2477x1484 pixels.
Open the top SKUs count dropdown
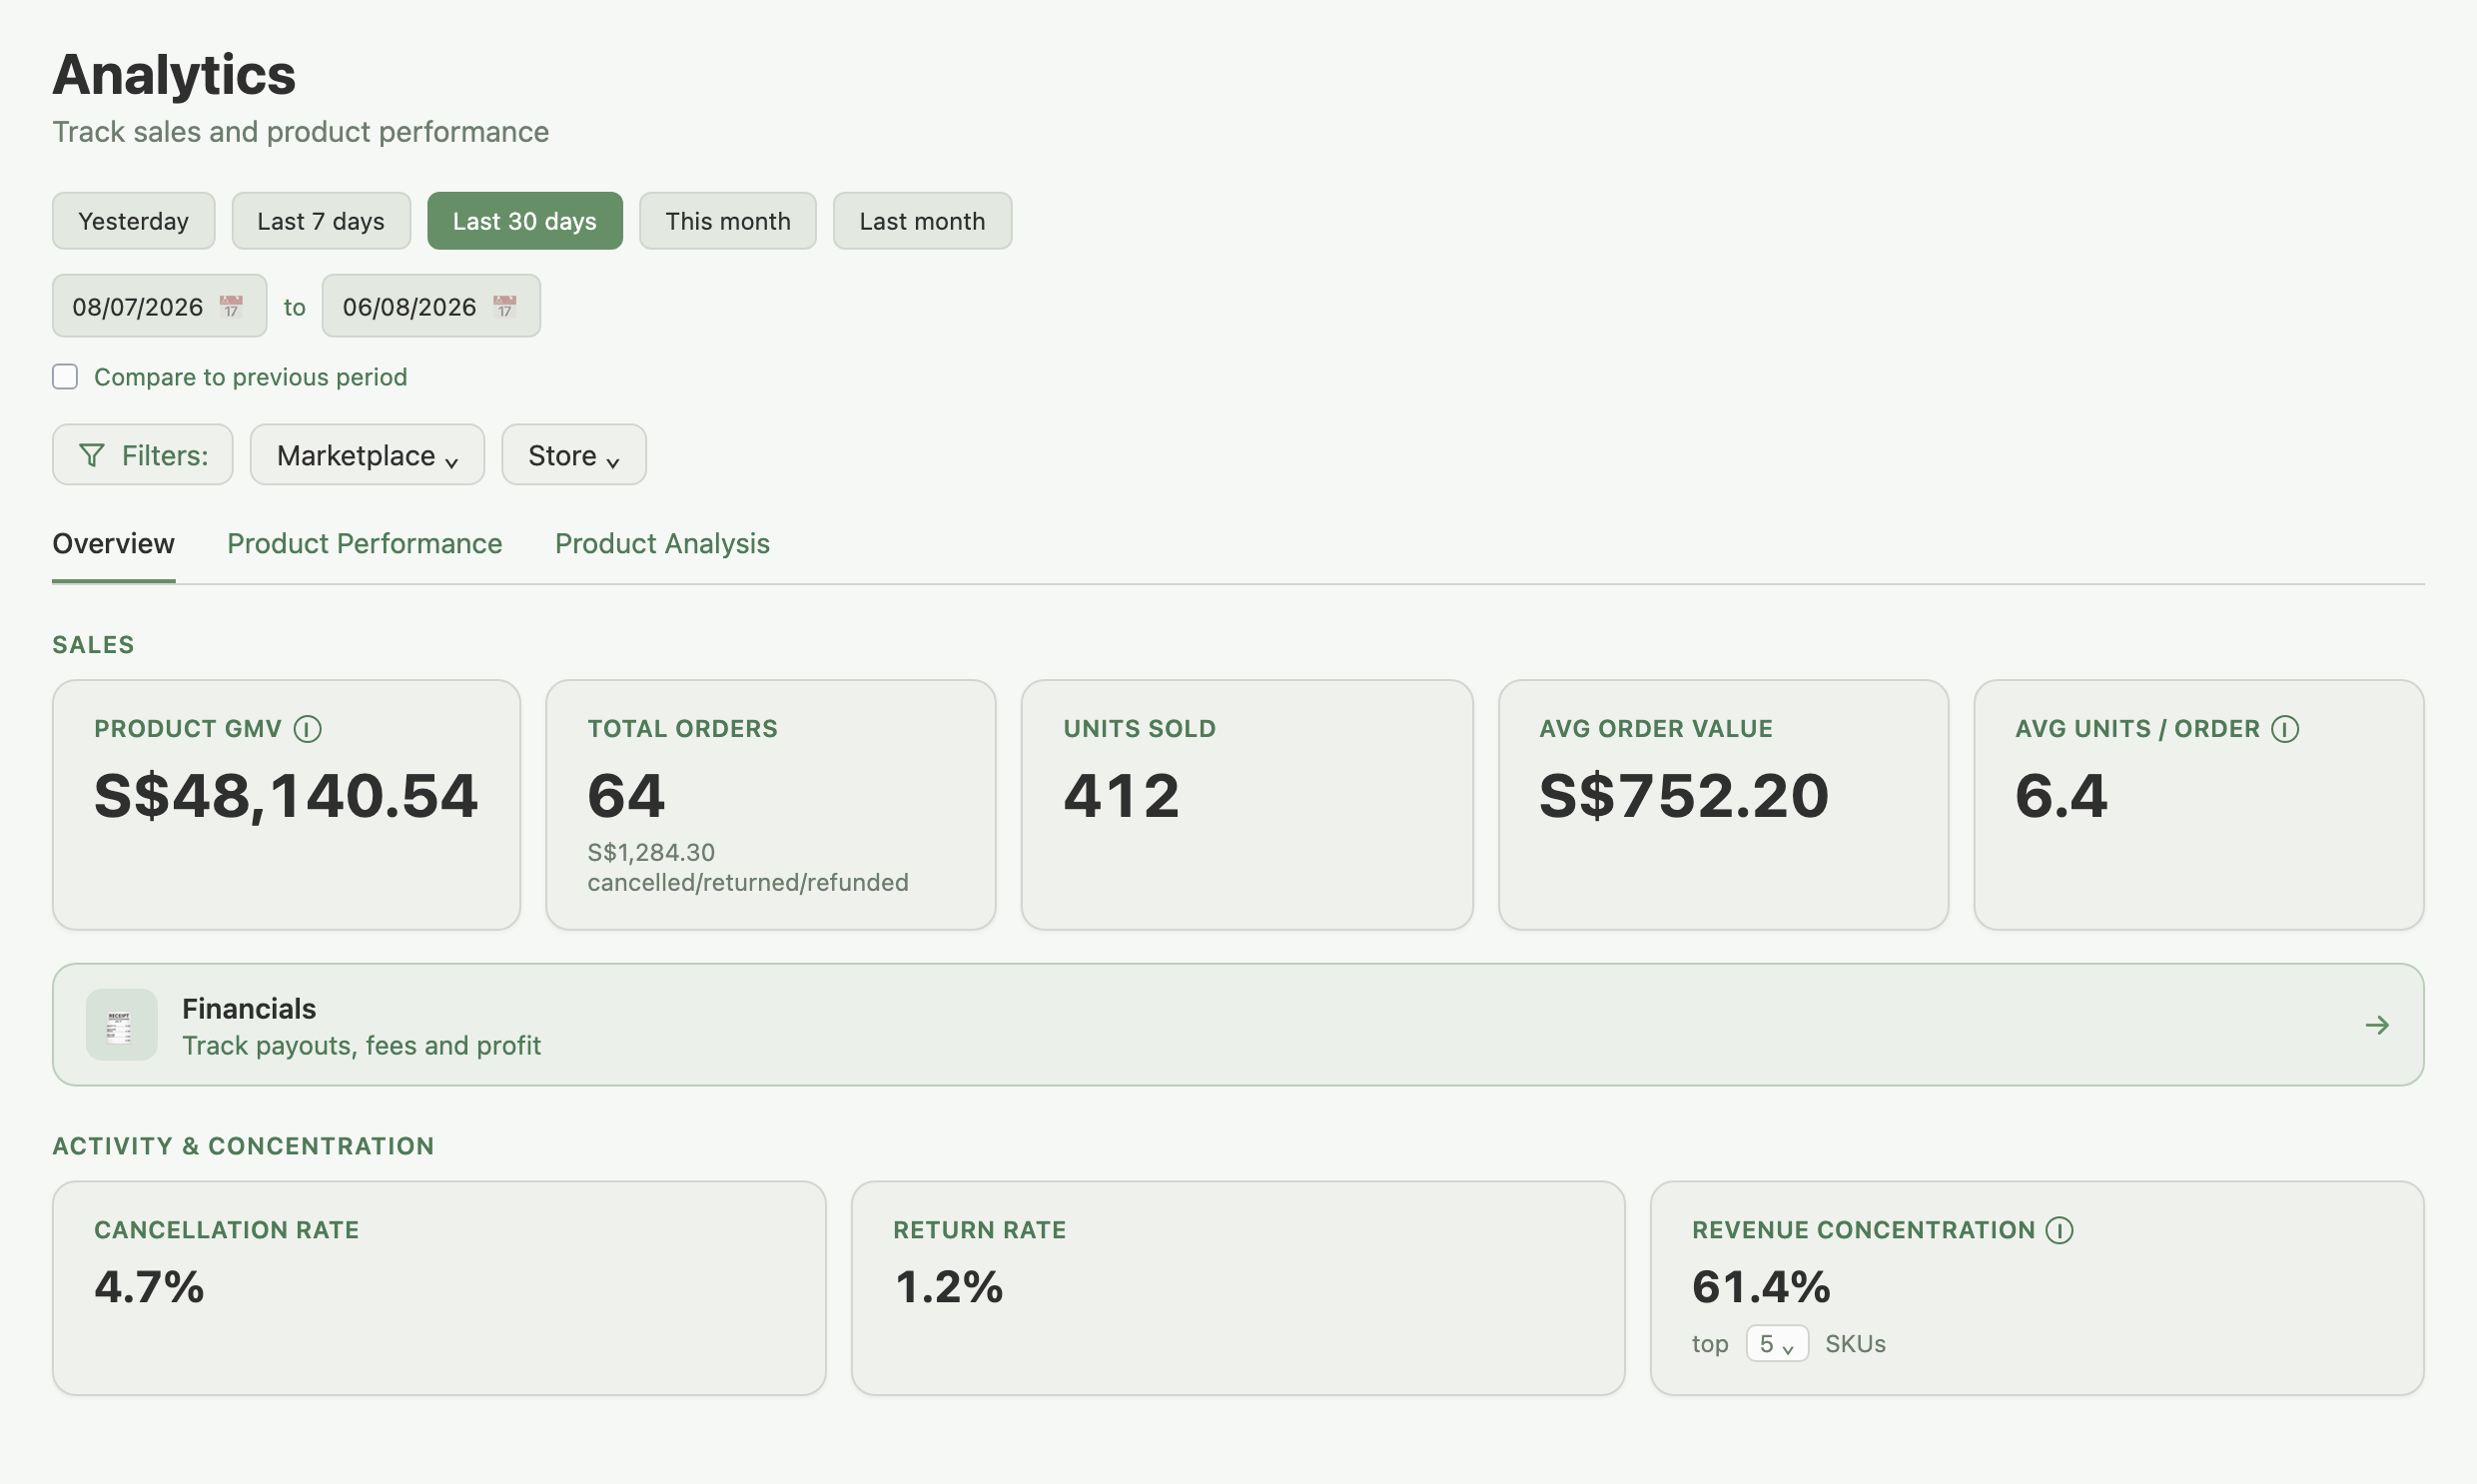click(1777, 1344)
